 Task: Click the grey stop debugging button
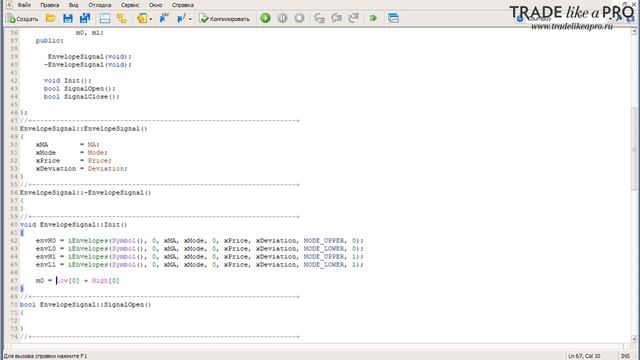click(x=300, y=18)
